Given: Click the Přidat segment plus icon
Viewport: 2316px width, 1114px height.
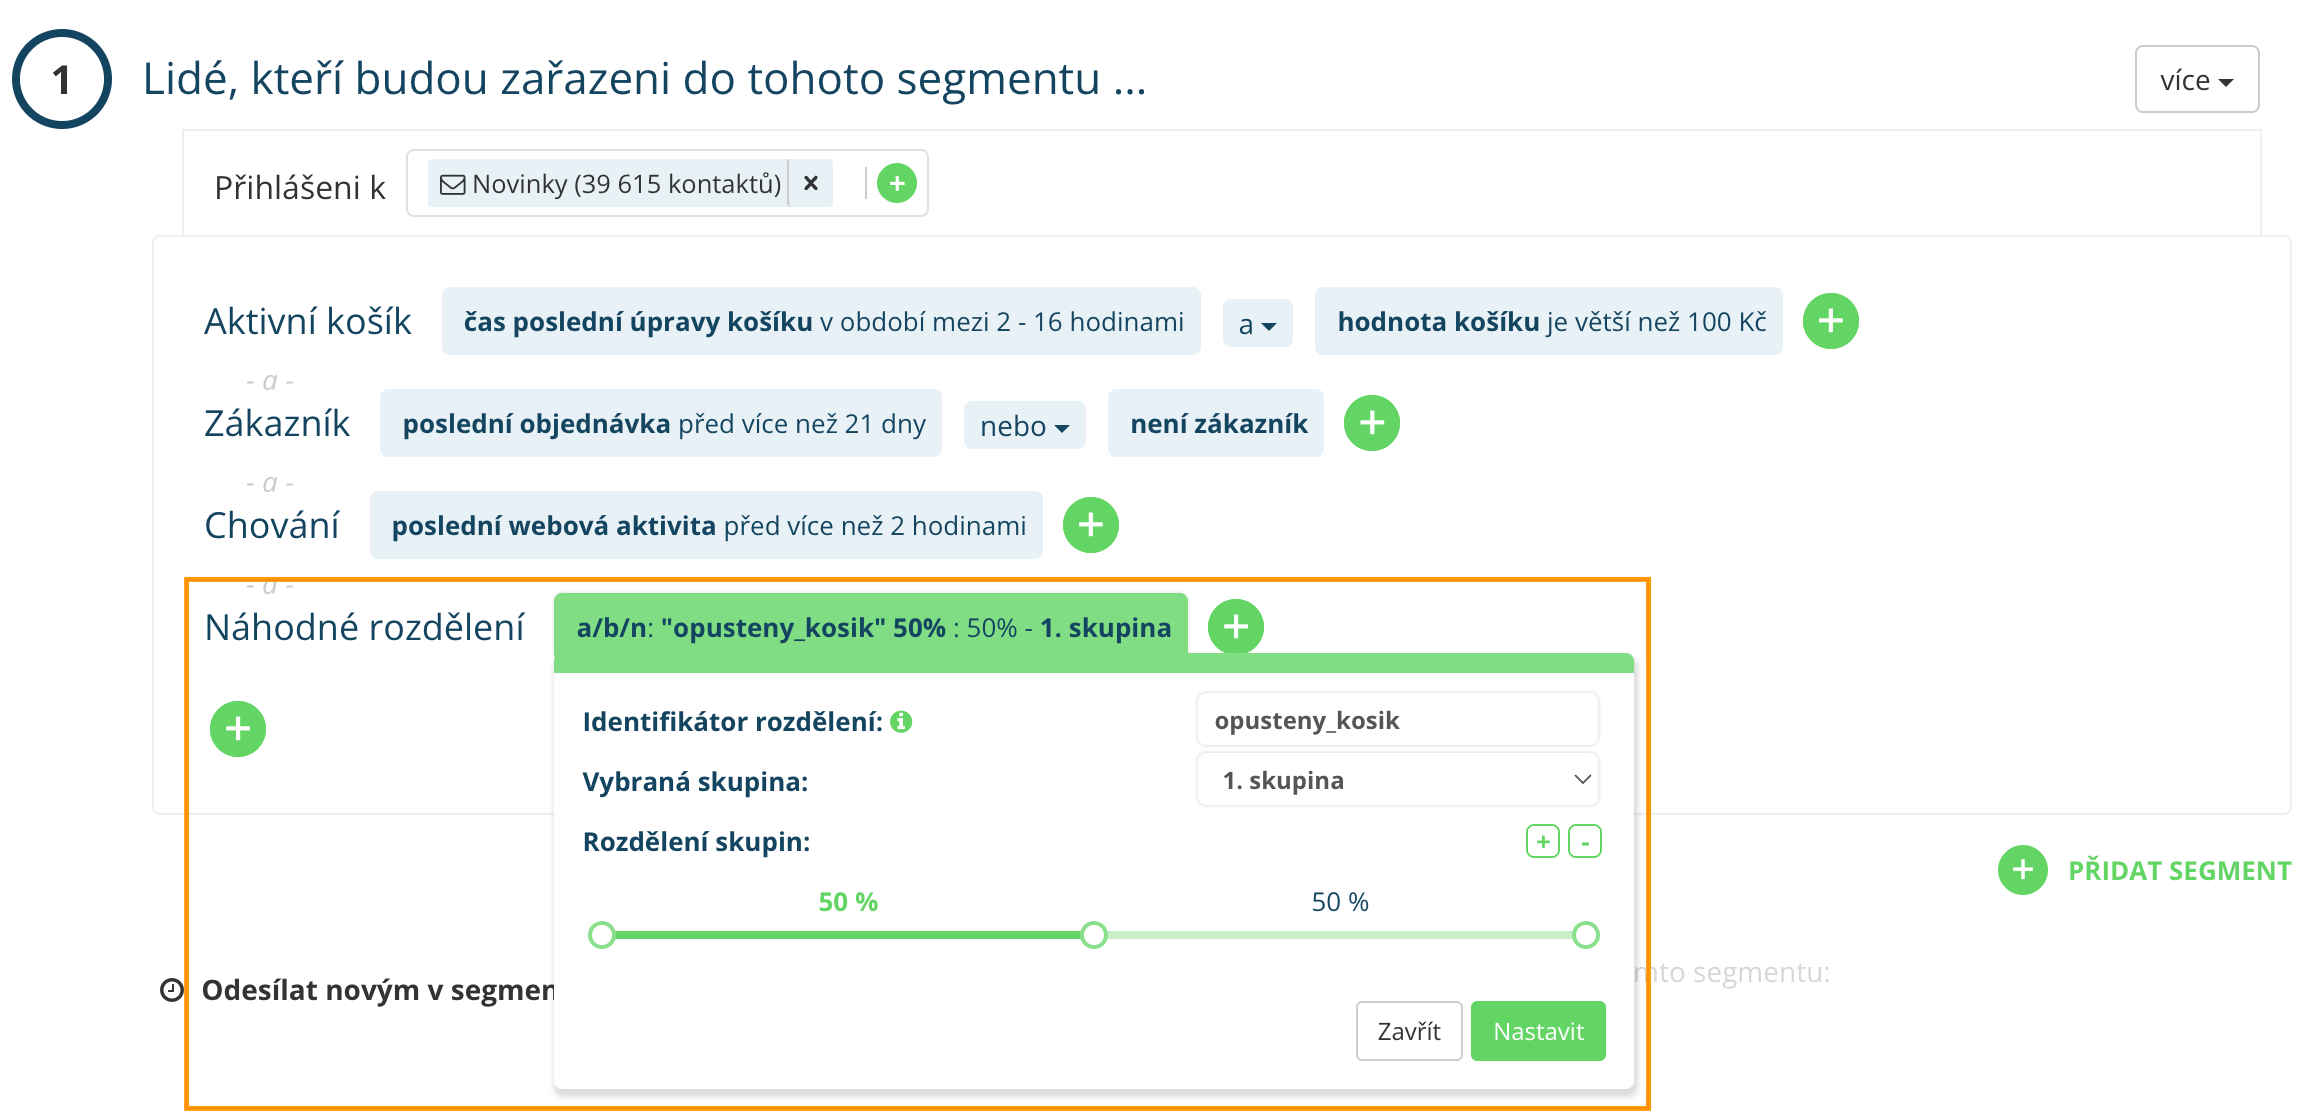Looking at the screenshot, I should point(2022,870).
